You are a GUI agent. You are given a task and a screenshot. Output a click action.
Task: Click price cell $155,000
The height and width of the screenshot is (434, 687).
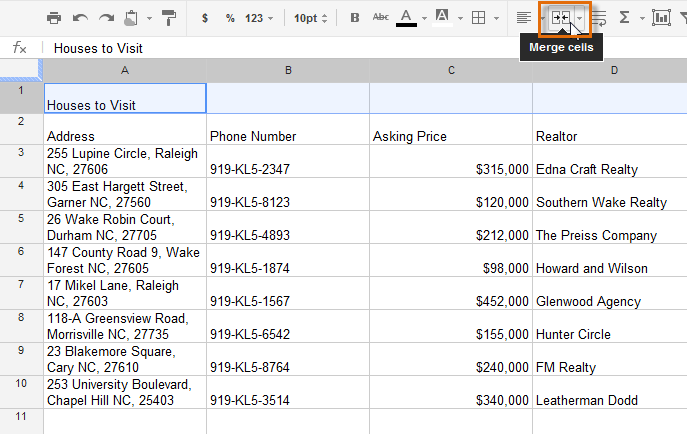pos(451,326)
